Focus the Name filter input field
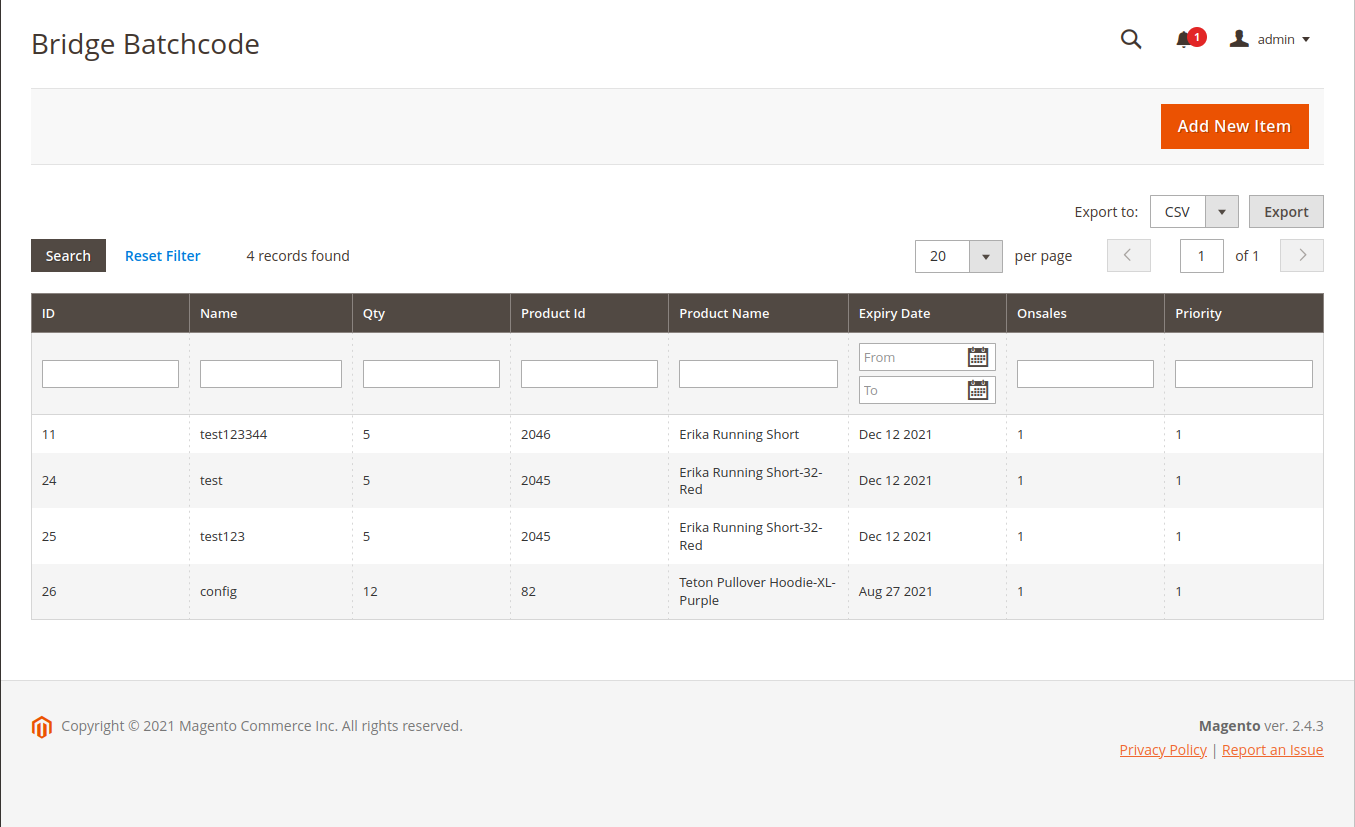This screenshot has height=827, width=1355. pos(270,374)
